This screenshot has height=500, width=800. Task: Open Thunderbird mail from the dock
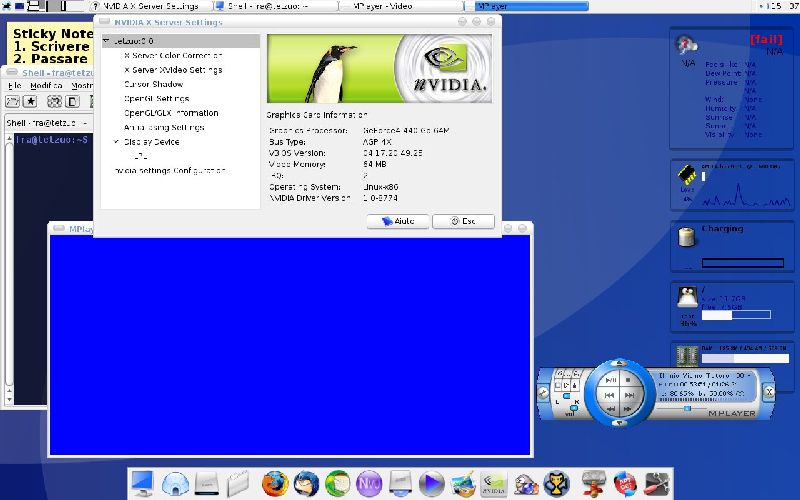pyautogui.click(x=306, y=484)
